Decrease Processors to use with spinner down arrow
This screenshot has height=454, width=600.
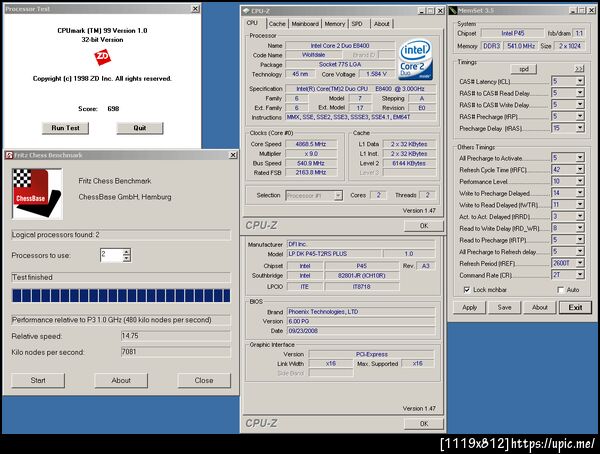pyautogui.click(x=127, y=259)
